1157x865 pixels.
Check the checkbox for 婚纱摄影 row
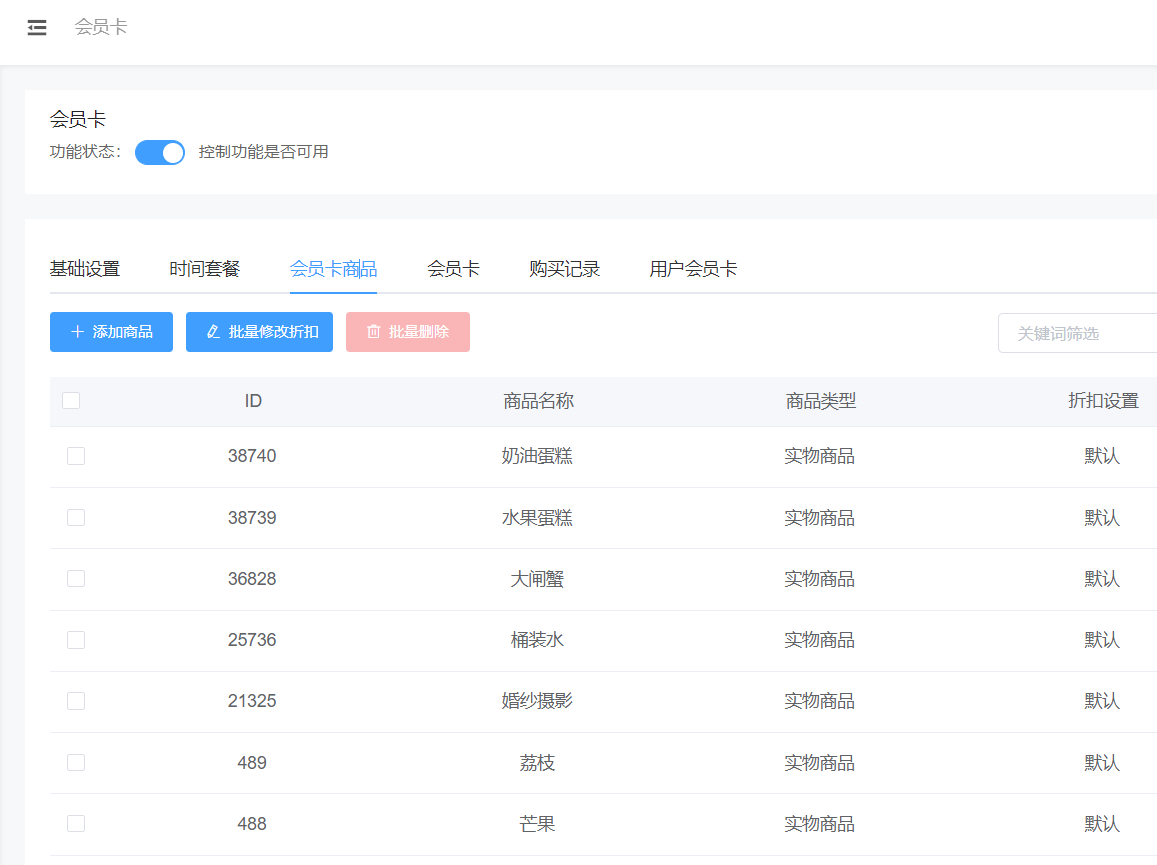(x=76, y=701)
